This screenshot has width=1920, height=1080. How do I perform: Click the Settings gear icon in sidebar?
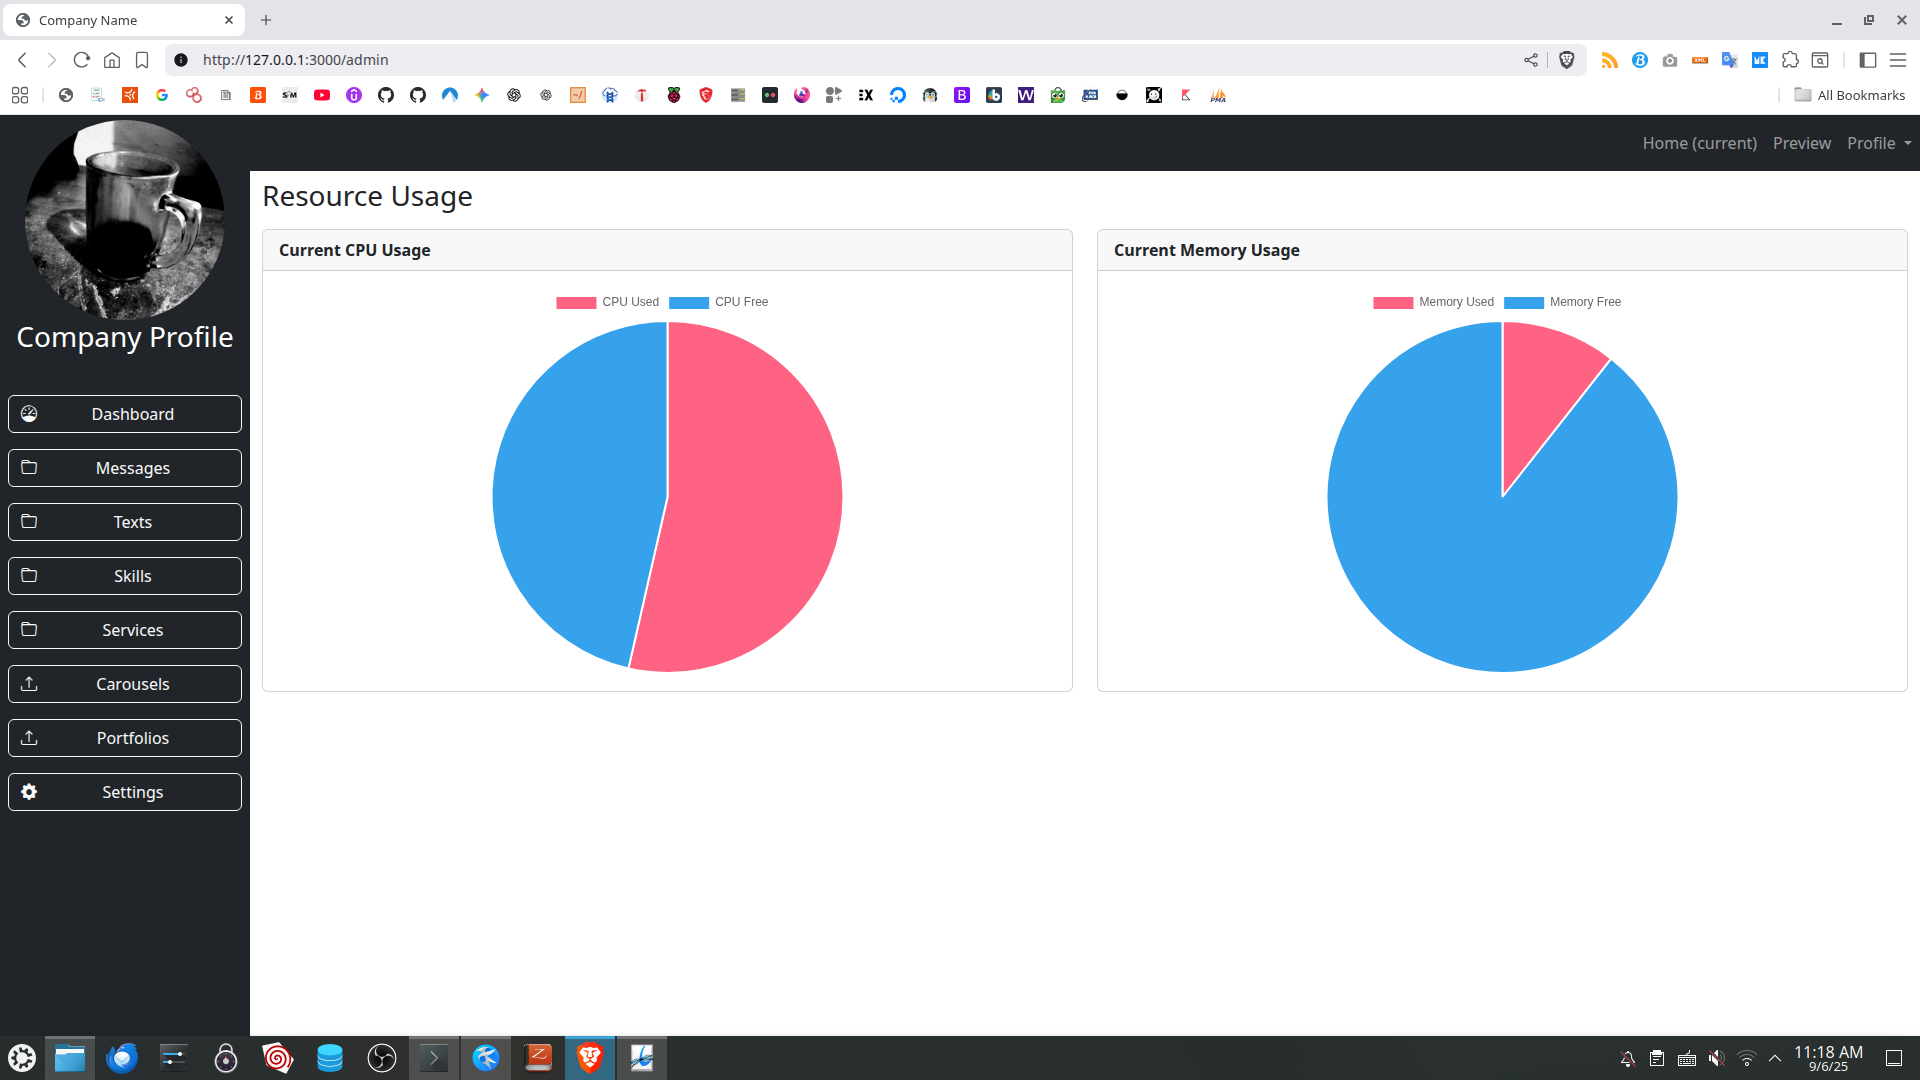[x=29, y=792]
